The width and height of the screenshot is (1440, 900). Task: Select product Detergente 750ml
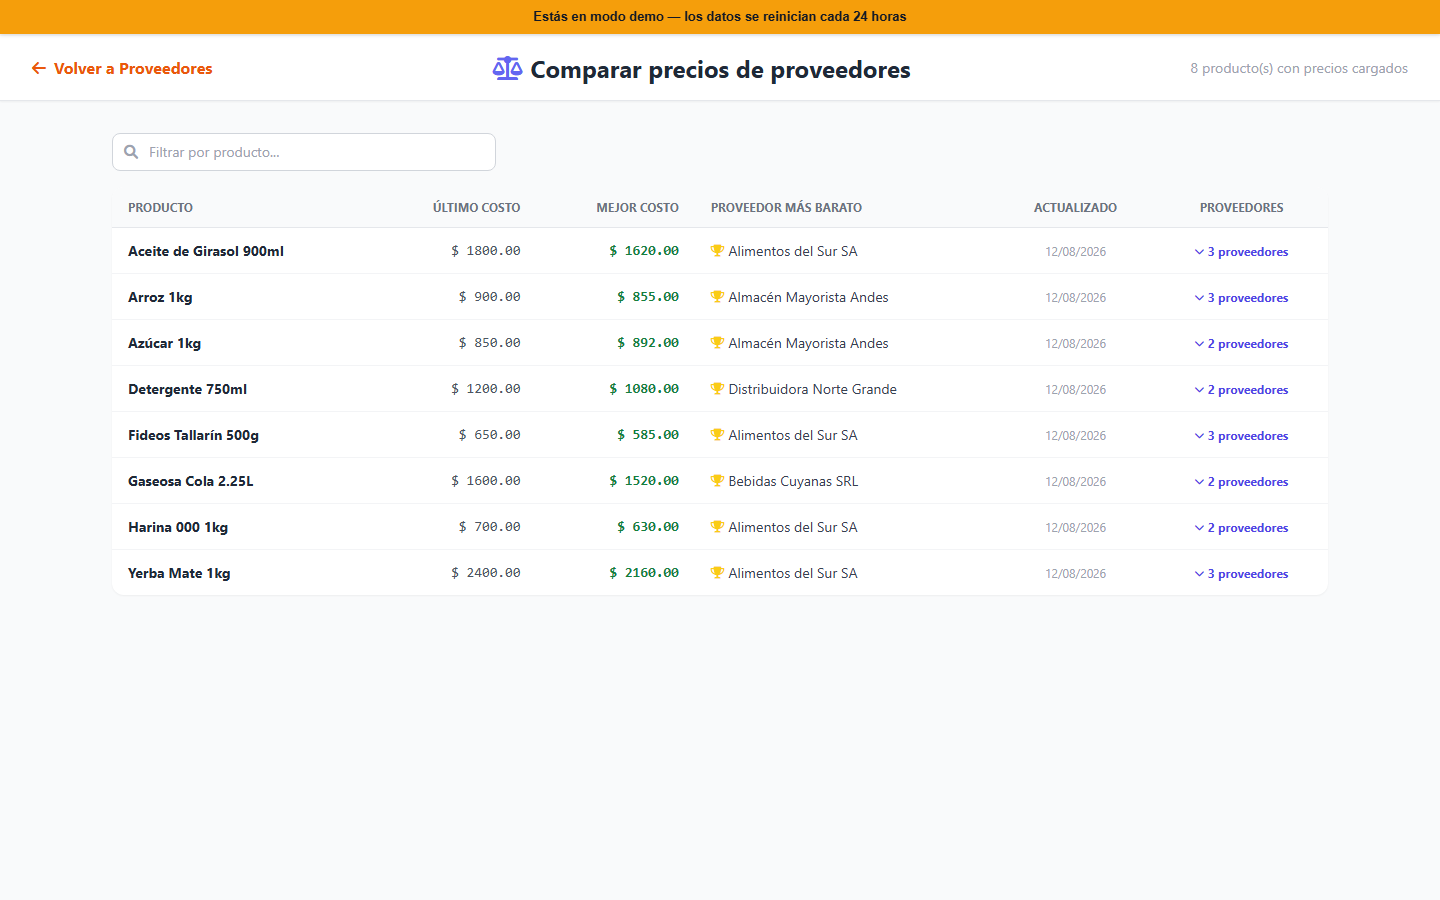pyautogui.click(x=187, y=389)
